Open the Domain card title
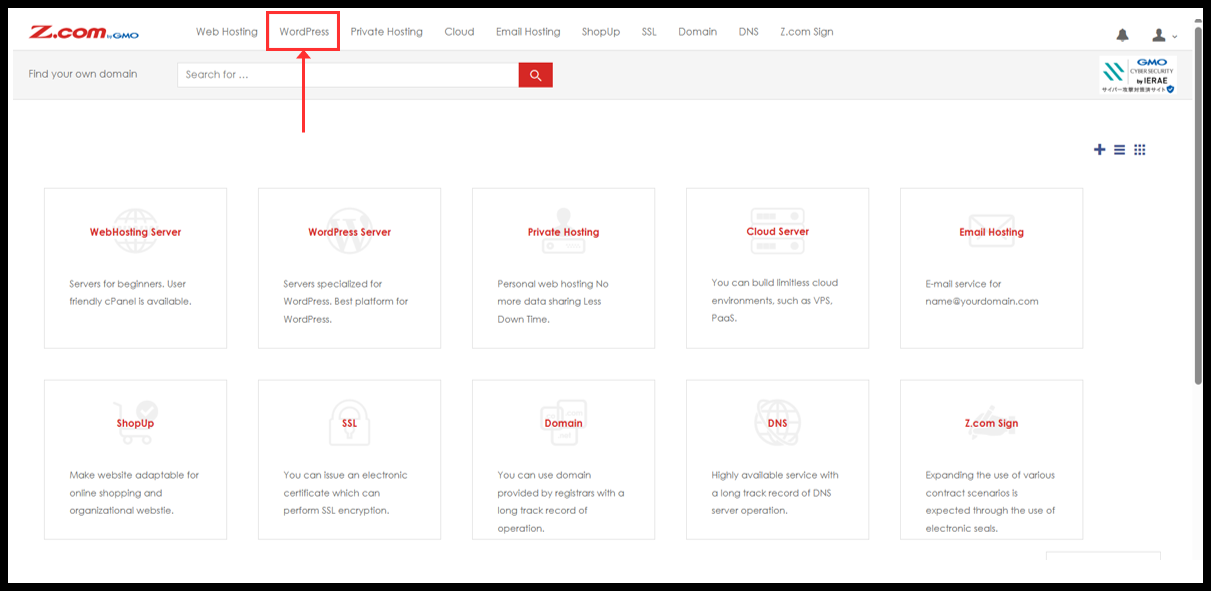1211x591 pixels. point(564,423)
